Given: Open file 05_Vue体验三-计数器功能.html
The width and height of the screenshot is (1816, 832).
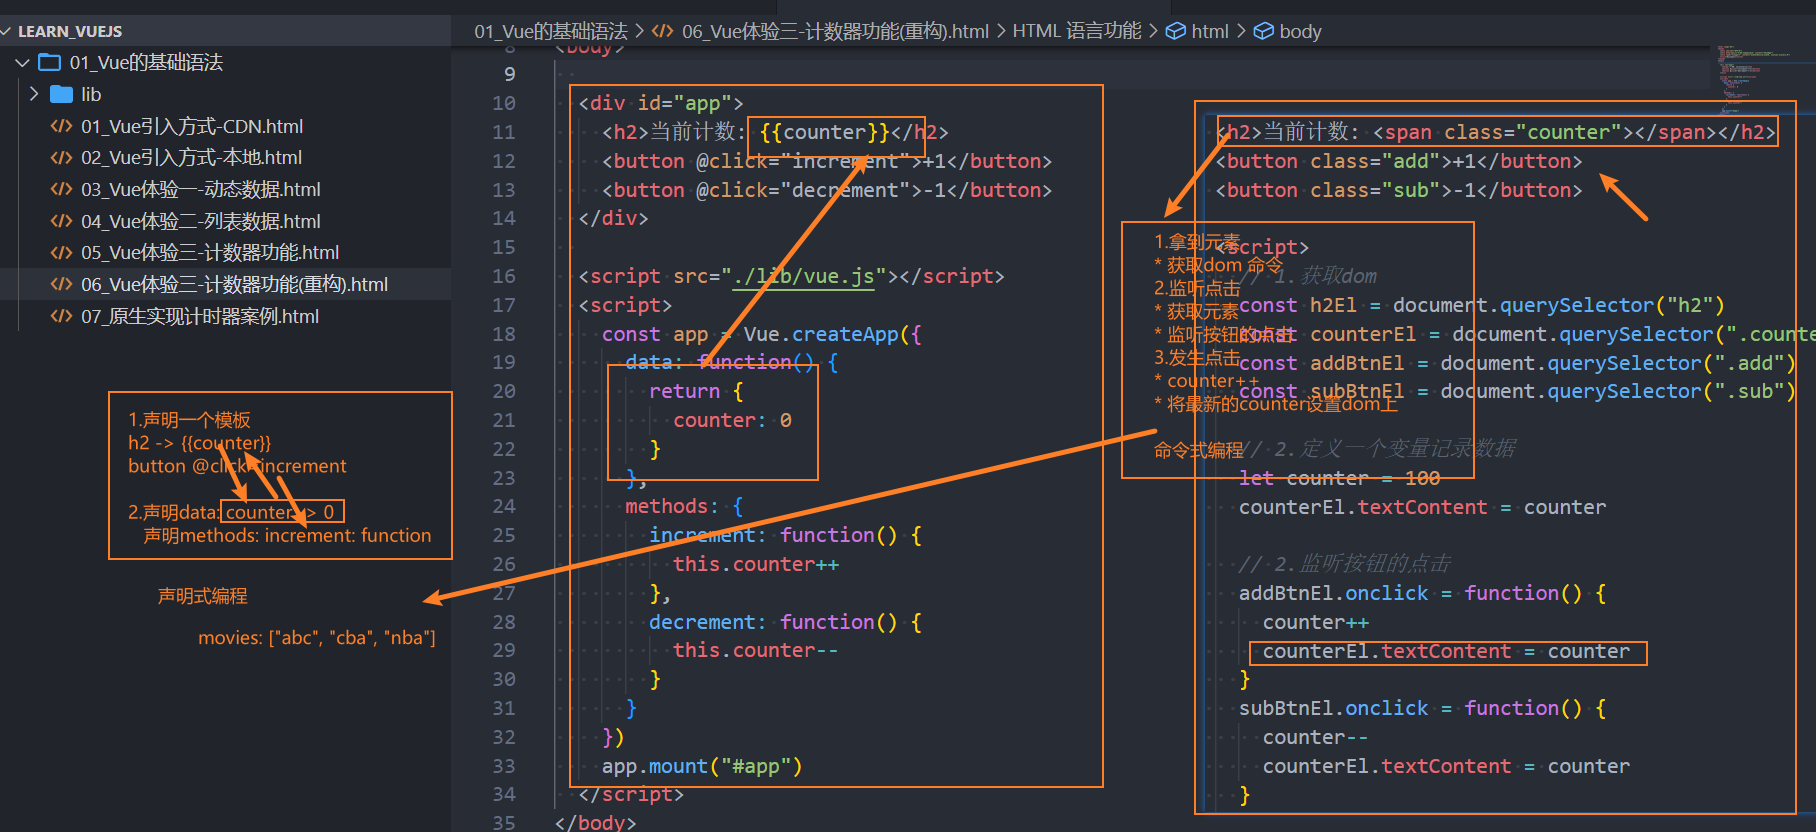Looking at the screenshot, I should click(210, 252).
